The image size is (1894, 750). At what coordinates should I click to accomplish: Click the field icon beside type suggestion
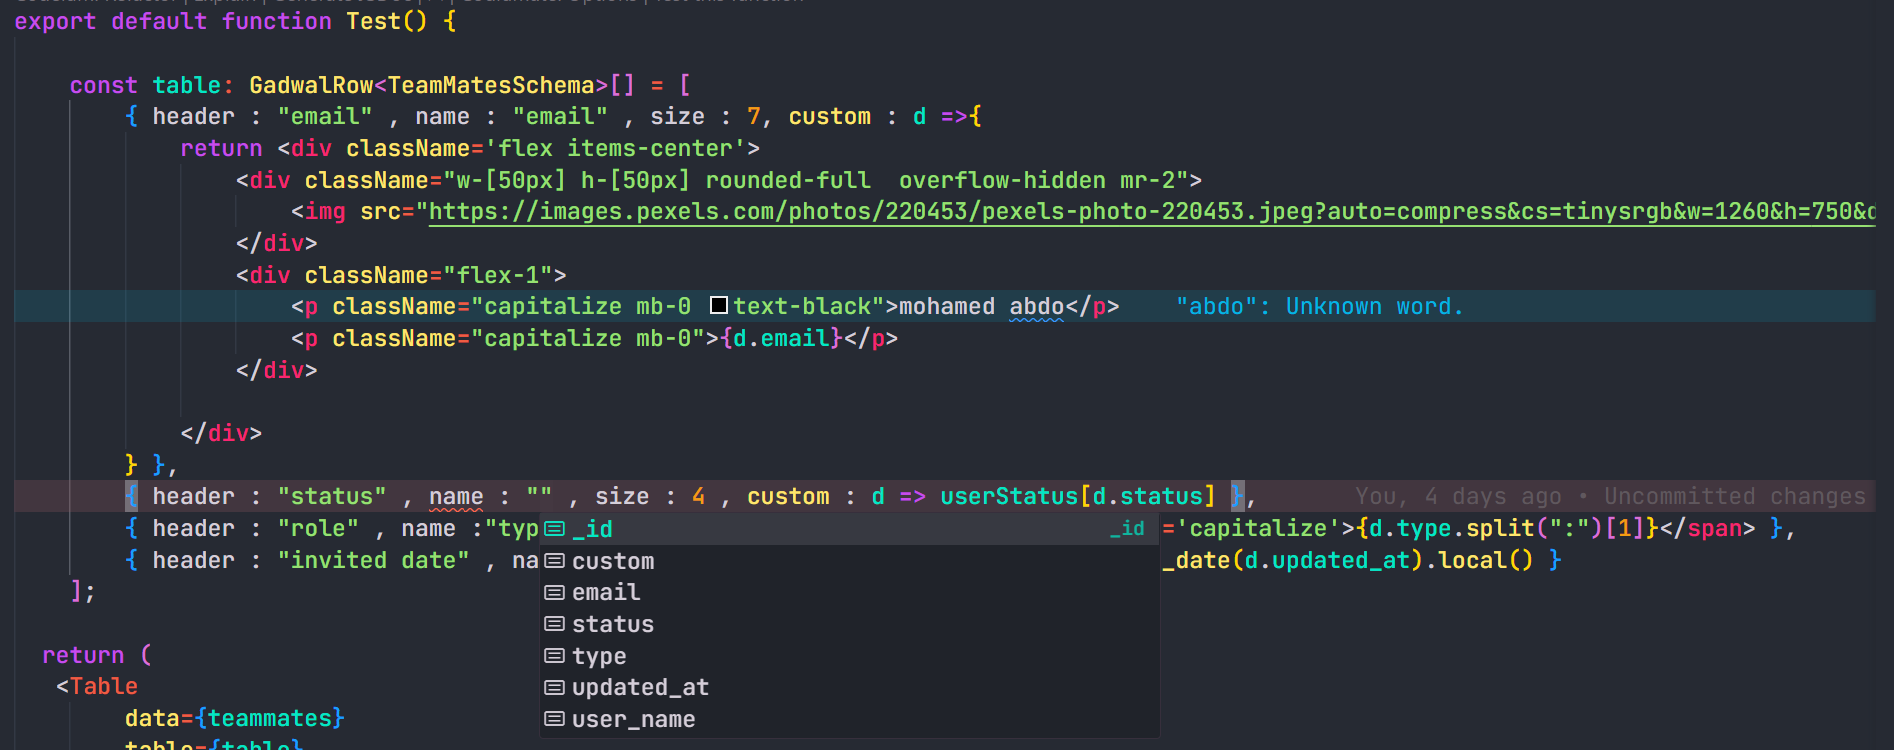point(555,656)
